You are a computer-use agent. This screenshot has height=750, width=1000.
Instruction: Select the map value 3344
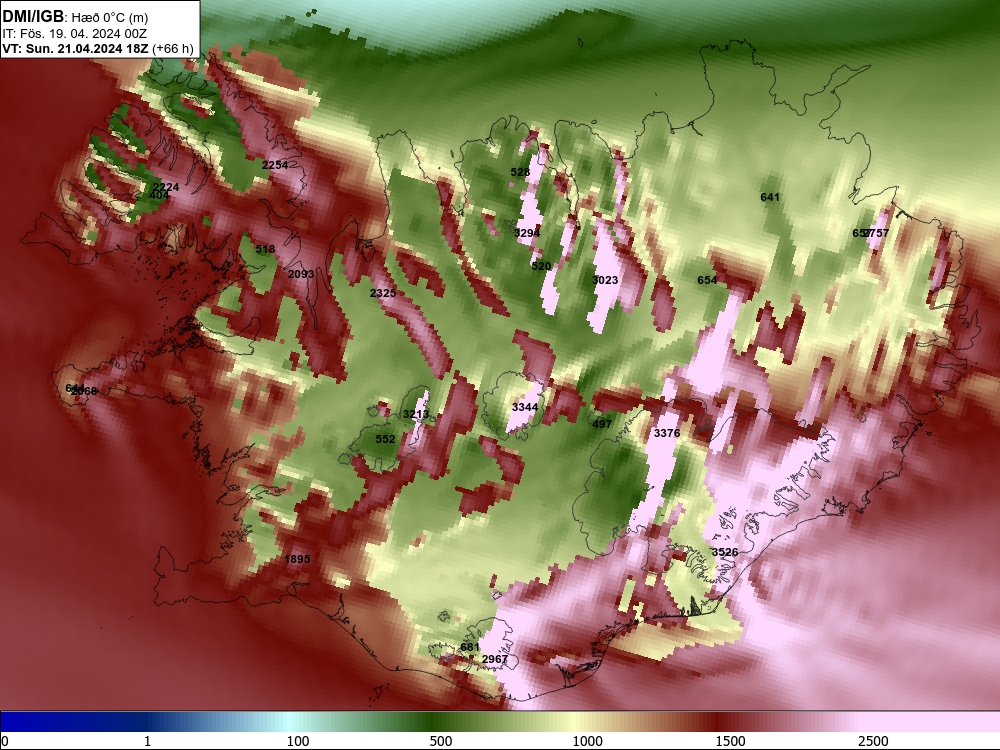pyautogui.click(x=525, y=408)
